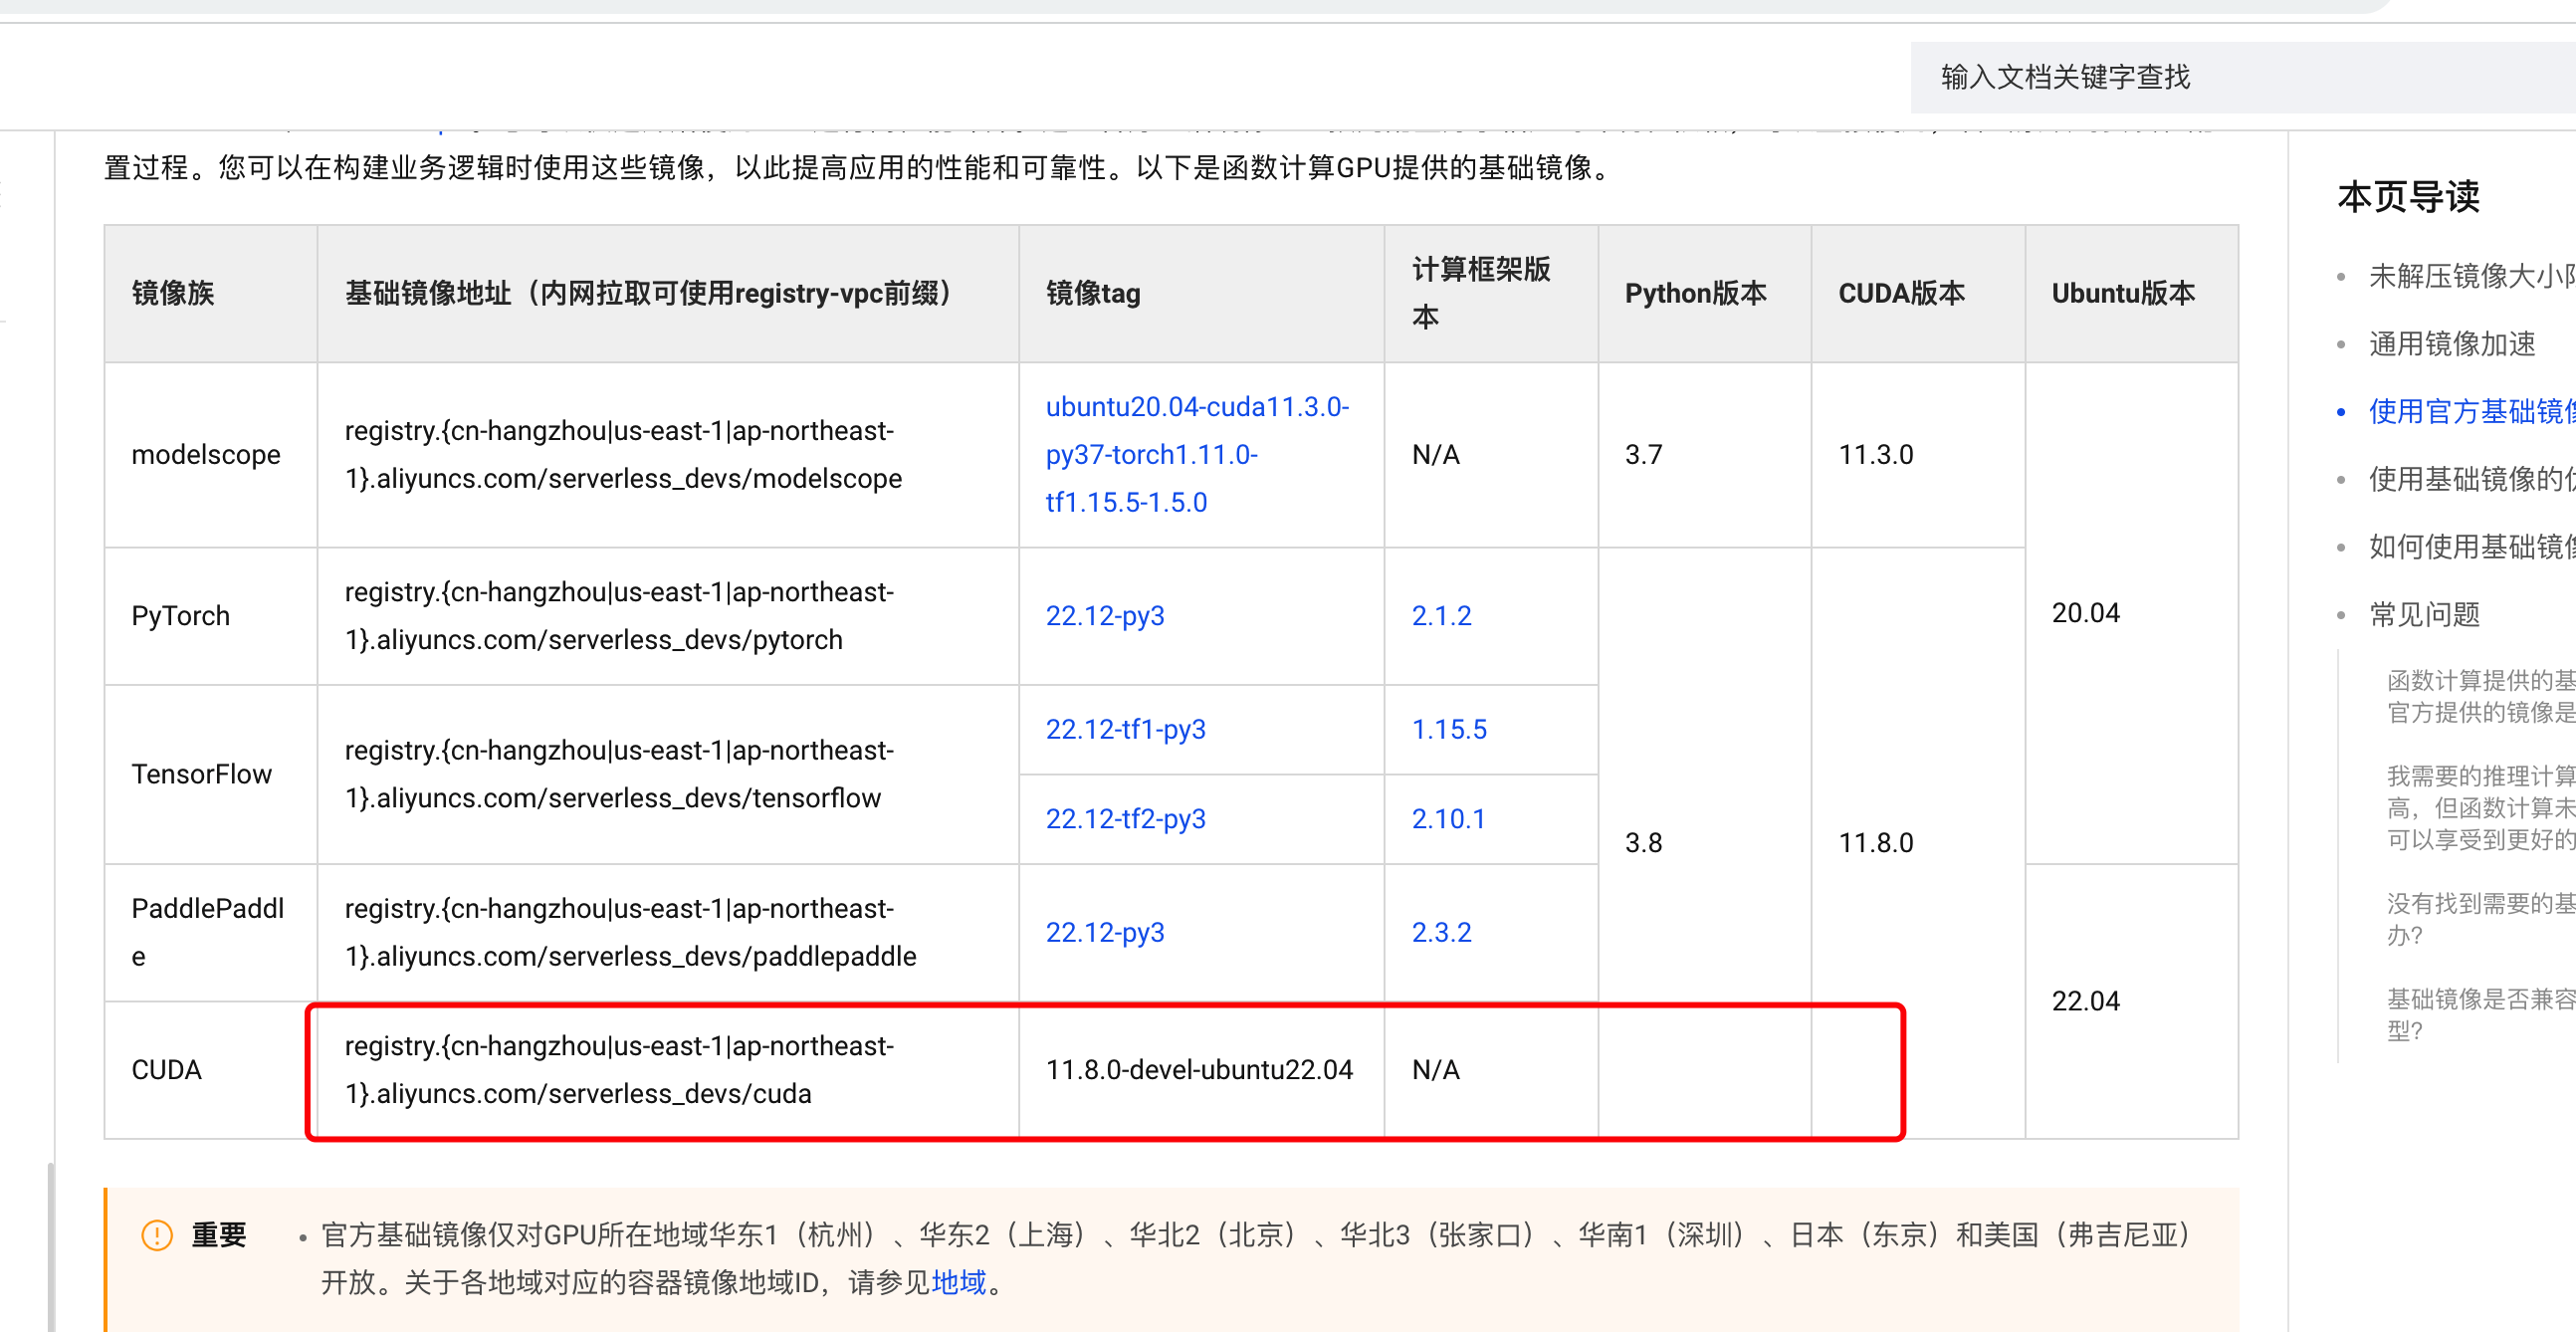Screen dimensions: 2576x1332
Task: Click the modelscope image family cell
Action: [x=211, y=454]
